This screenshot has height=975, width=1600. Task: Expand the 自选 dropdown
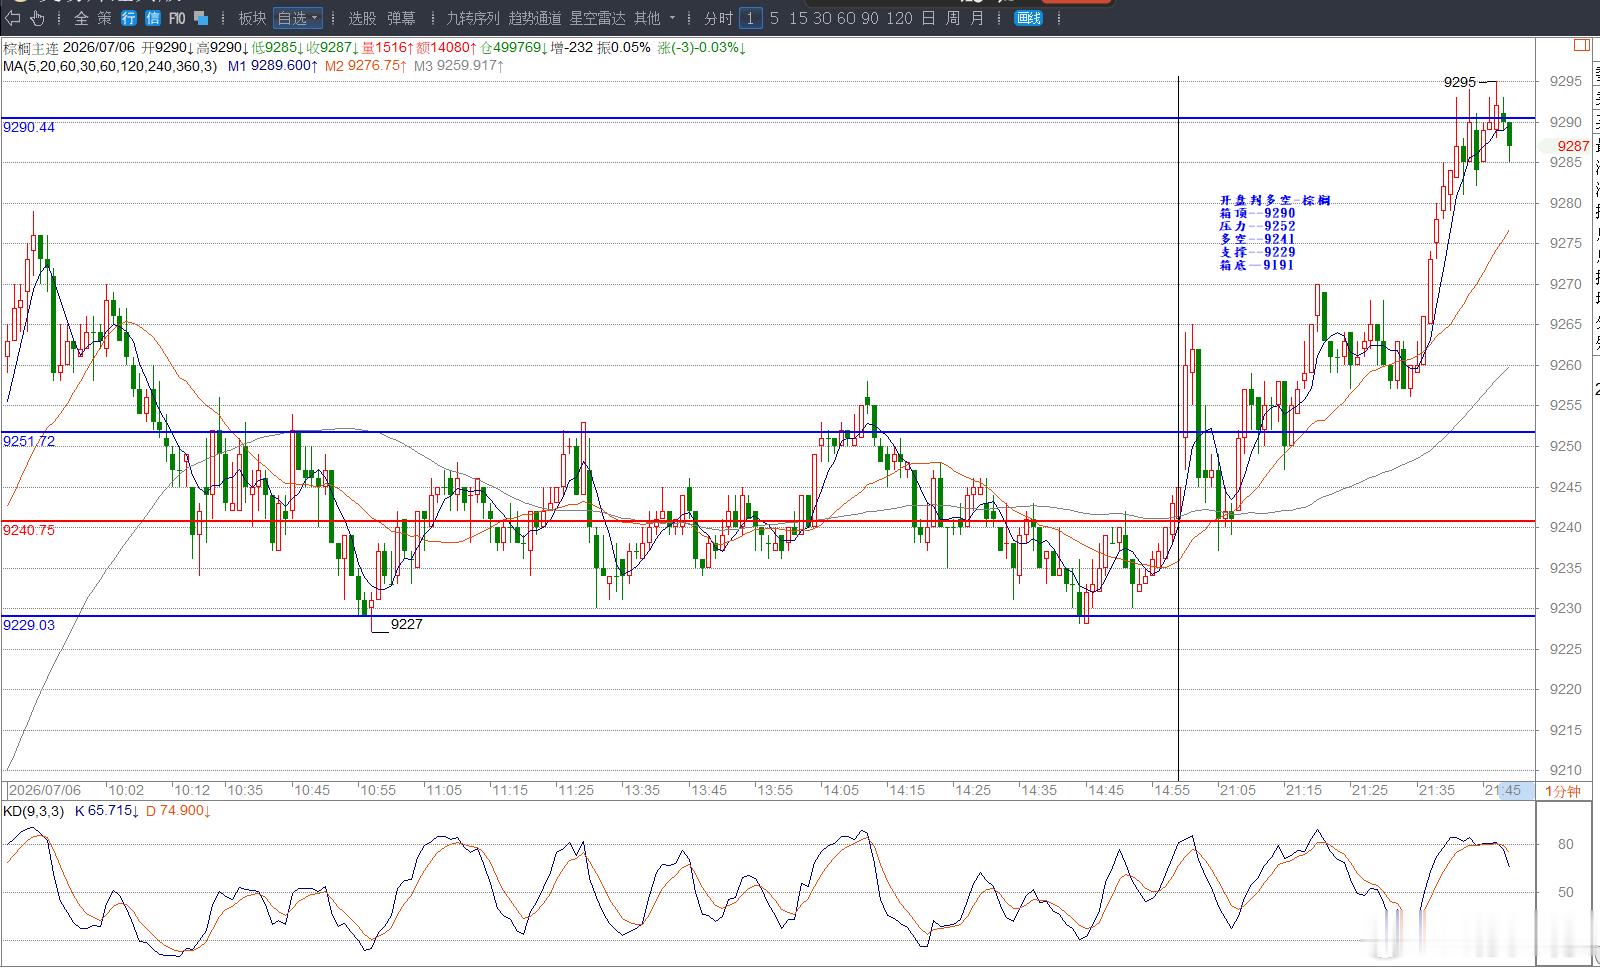(298, 18)
